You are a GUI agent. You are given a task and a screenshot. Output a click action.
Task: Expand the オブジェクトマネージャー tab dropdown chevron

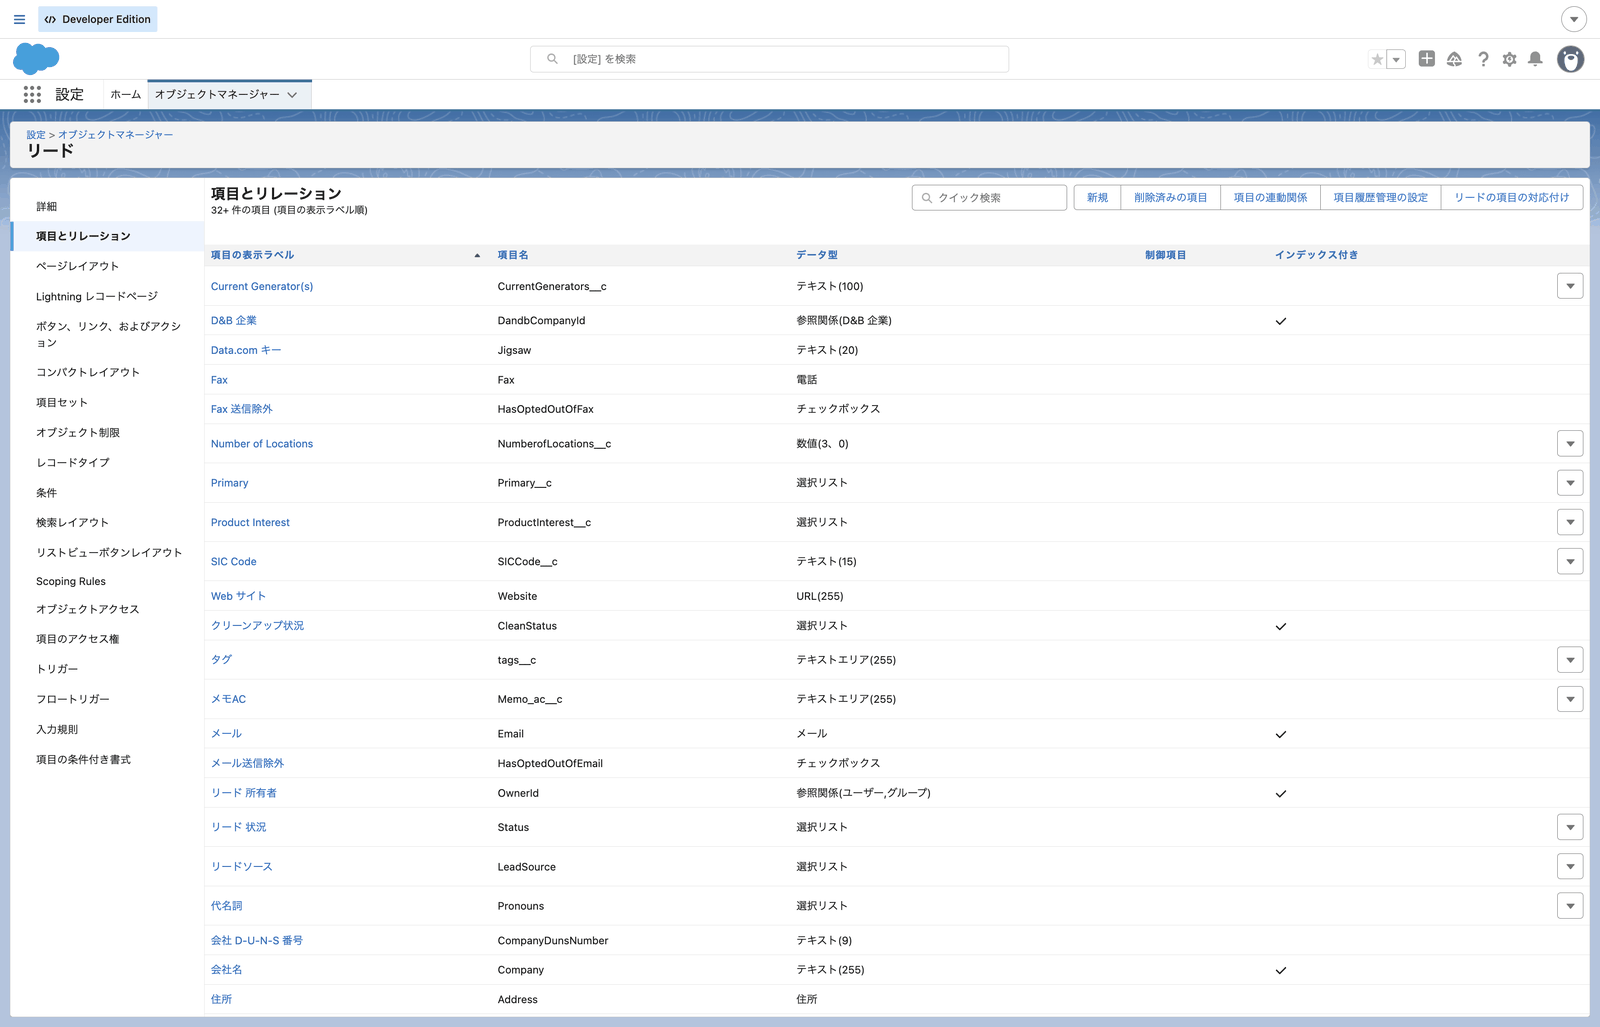(292, 95)
